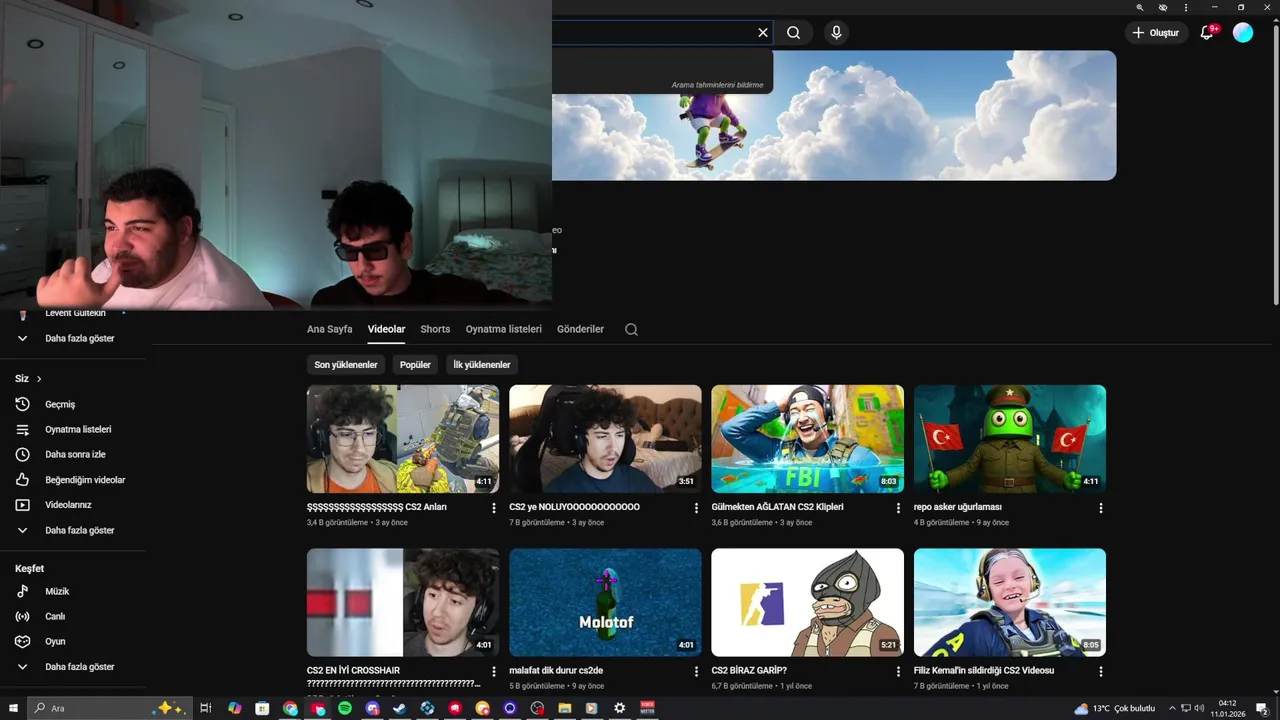Click the 'malafat dik durur cs2de' title
This screenshot has width=1280, height=720.
pos(556,671)
